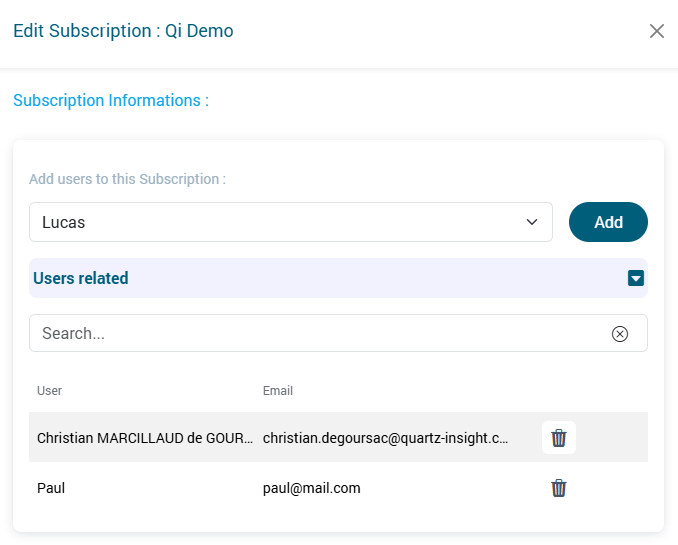Screen dimensions: 678x545
Task: Clear the search field with the circled X
Action: [620, 334]
